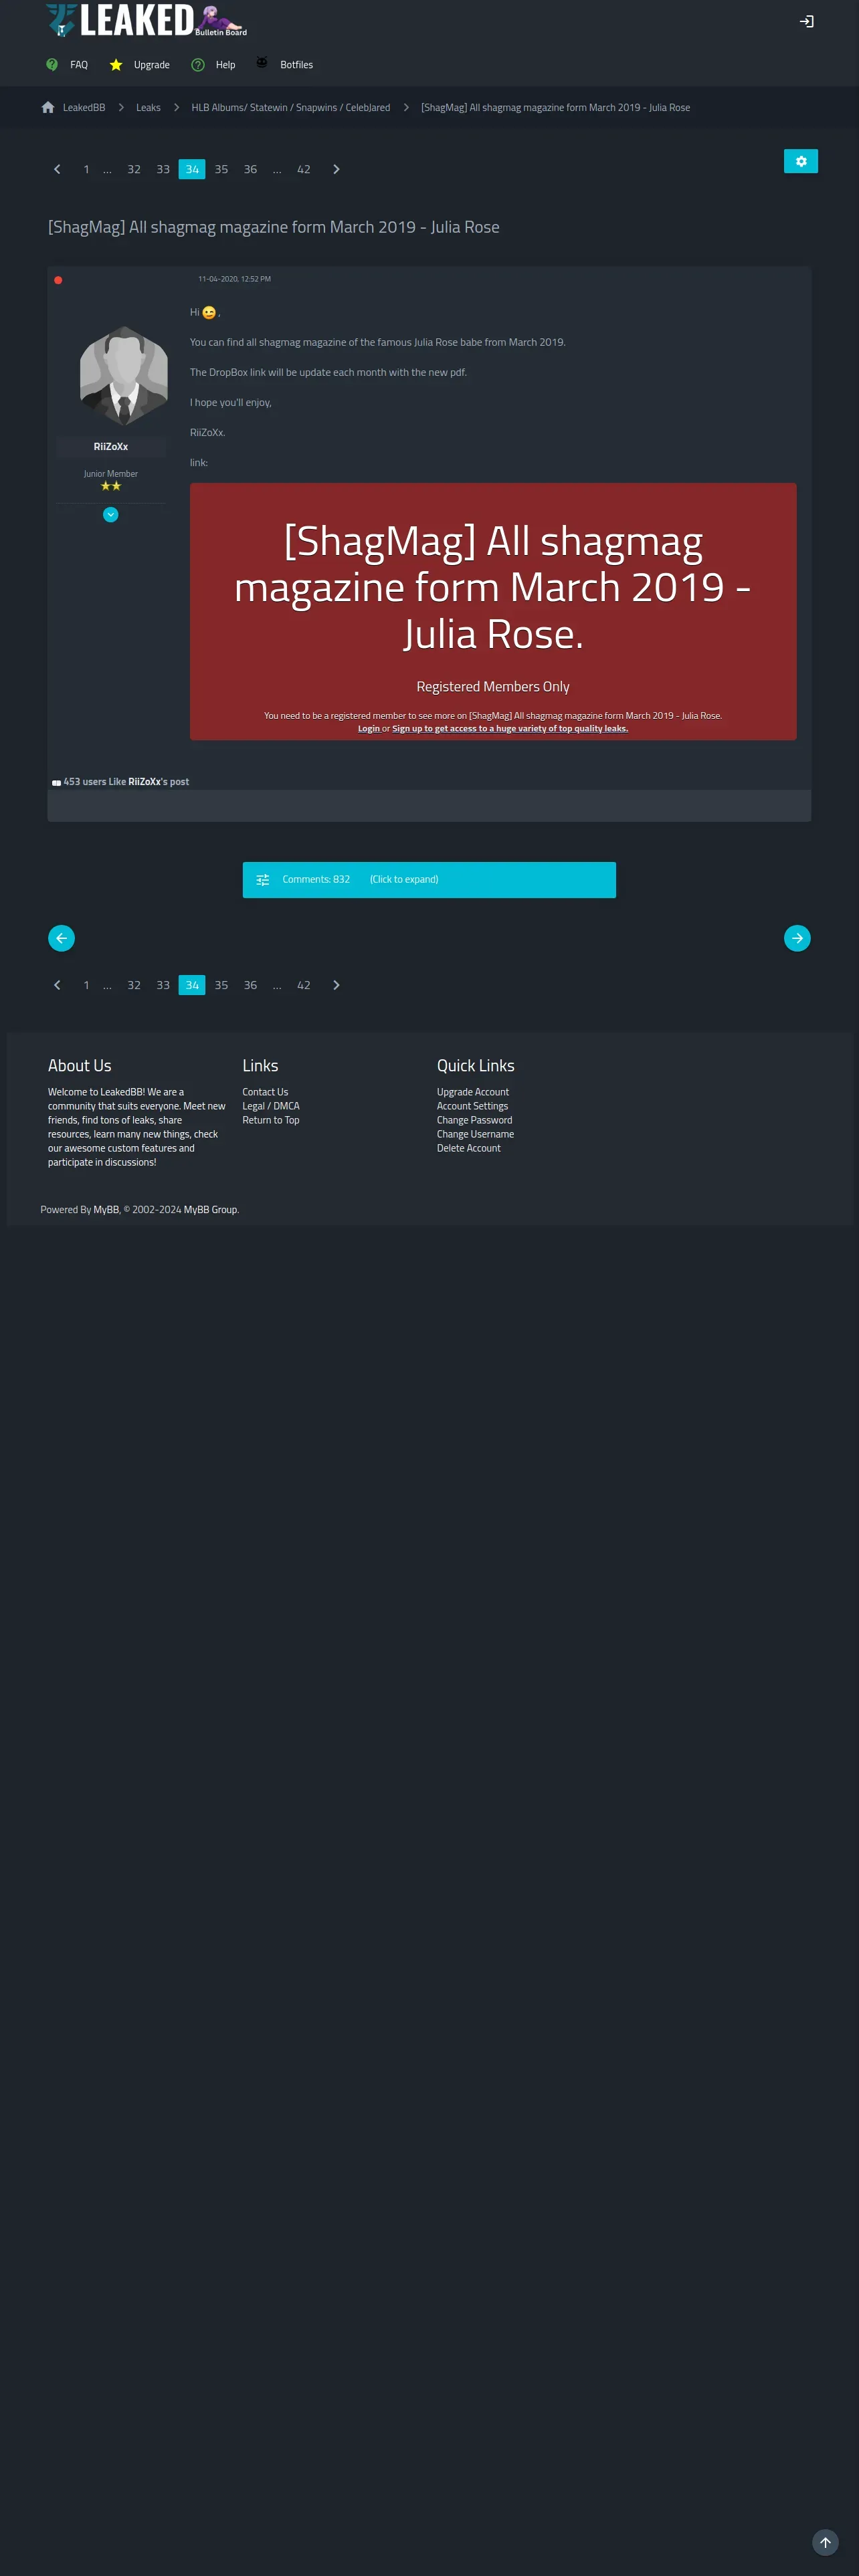Select page 32 in pagination below the comments
The width and height of the screenshot is (859, 2576).
pyautogui.click(x=134, y=985)
